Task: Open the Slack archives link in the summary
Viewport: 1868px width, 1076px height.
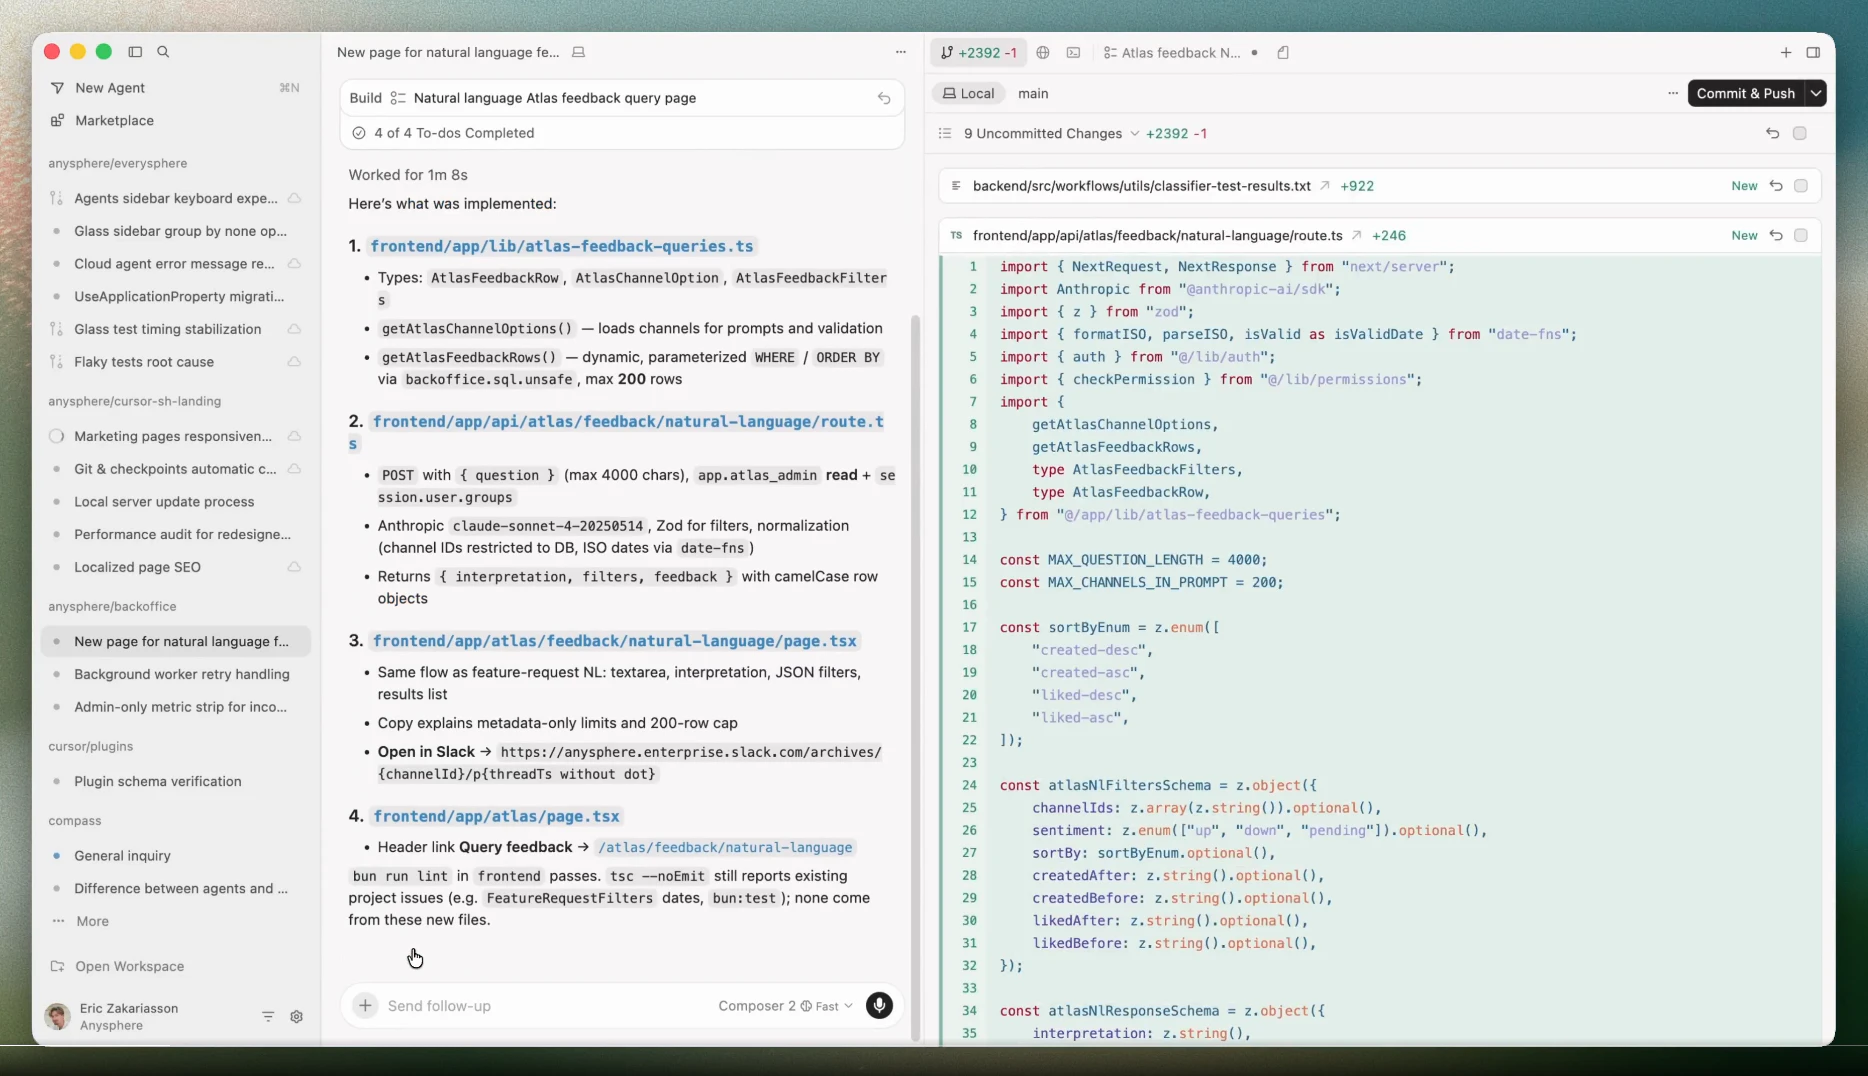Action: click(692, 752)
